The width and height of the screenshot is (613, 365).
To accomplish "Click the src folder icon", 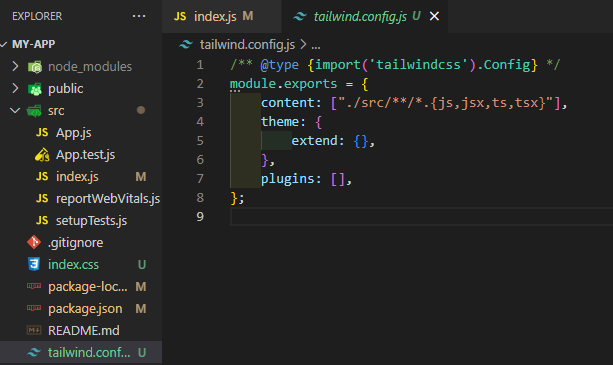I will coord(34,111).
